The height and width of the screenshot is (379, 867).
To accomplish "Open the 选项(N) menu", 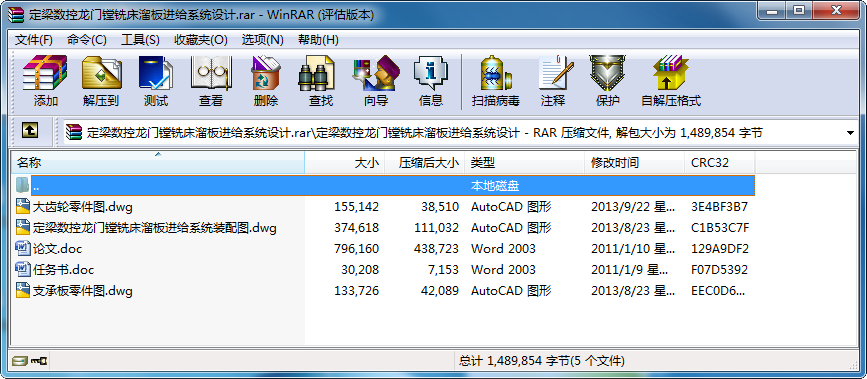I will (x=262, y=40).
